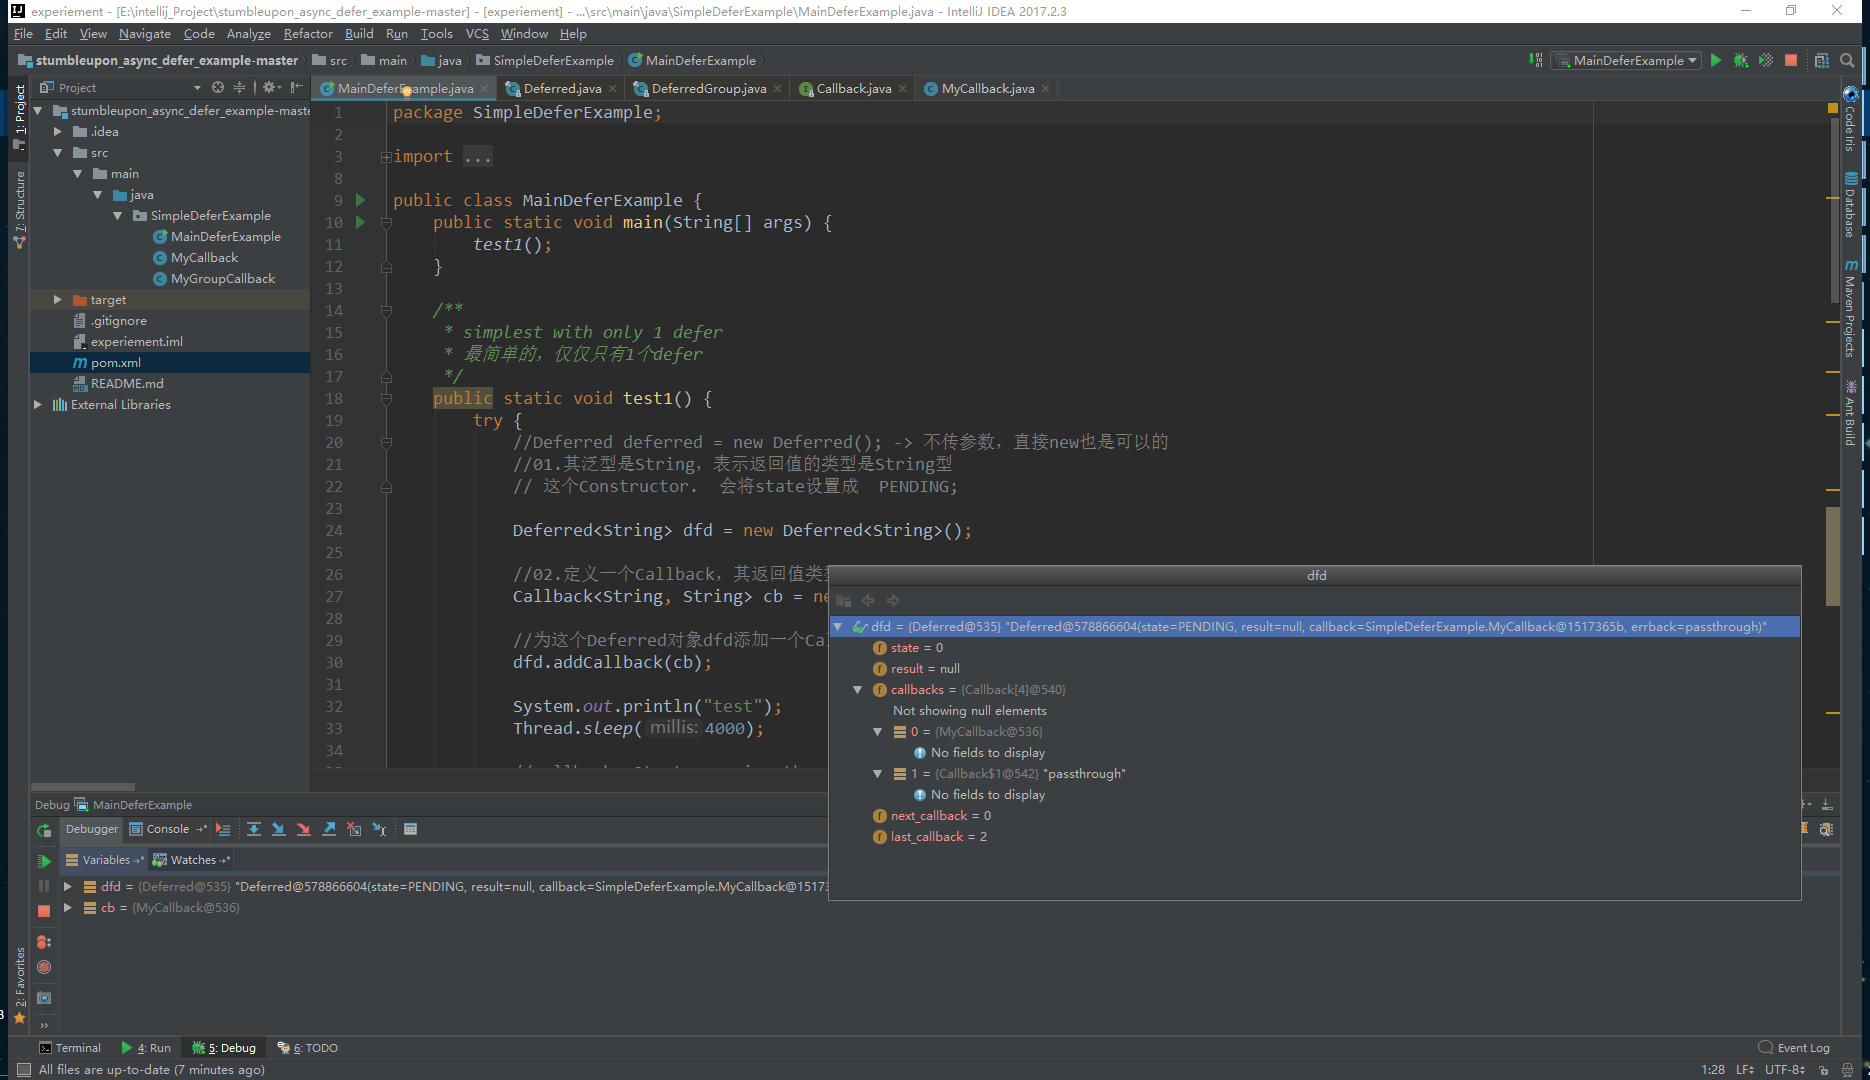Open Search Everywhere magnifier icon
1870x1080 pixels.
tap(1847, 61)
